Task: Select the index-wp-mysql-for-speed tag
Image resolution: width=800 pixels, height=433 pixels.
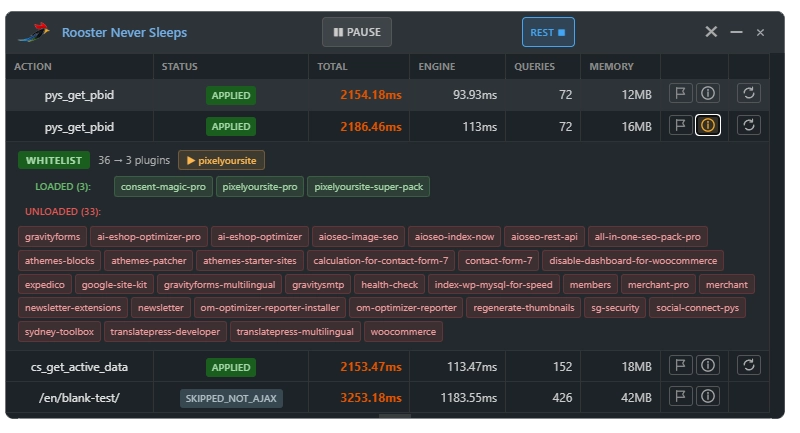Action: point(493,285)
